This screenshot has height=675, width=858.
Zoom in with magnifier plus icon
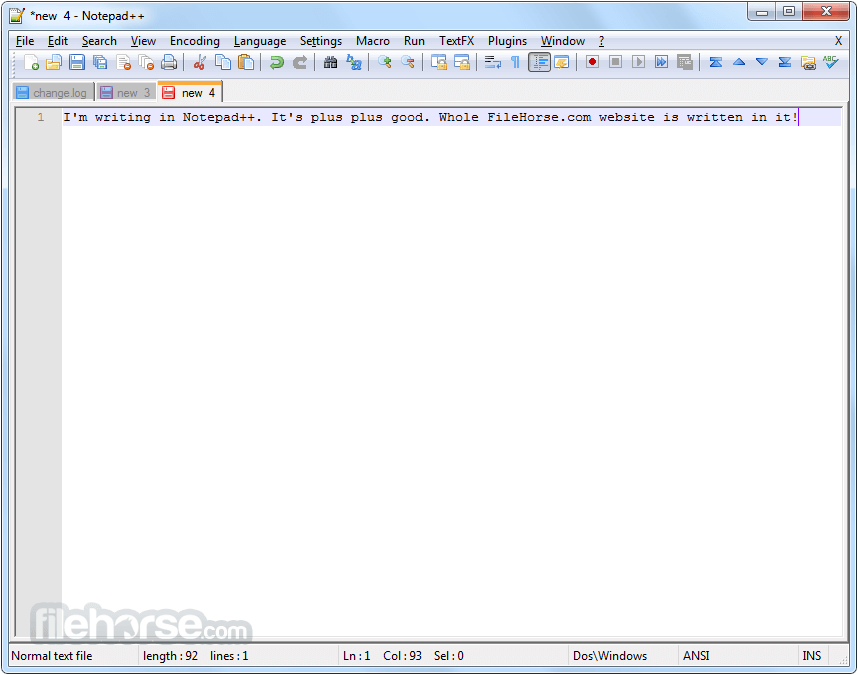tap(385, 62)
